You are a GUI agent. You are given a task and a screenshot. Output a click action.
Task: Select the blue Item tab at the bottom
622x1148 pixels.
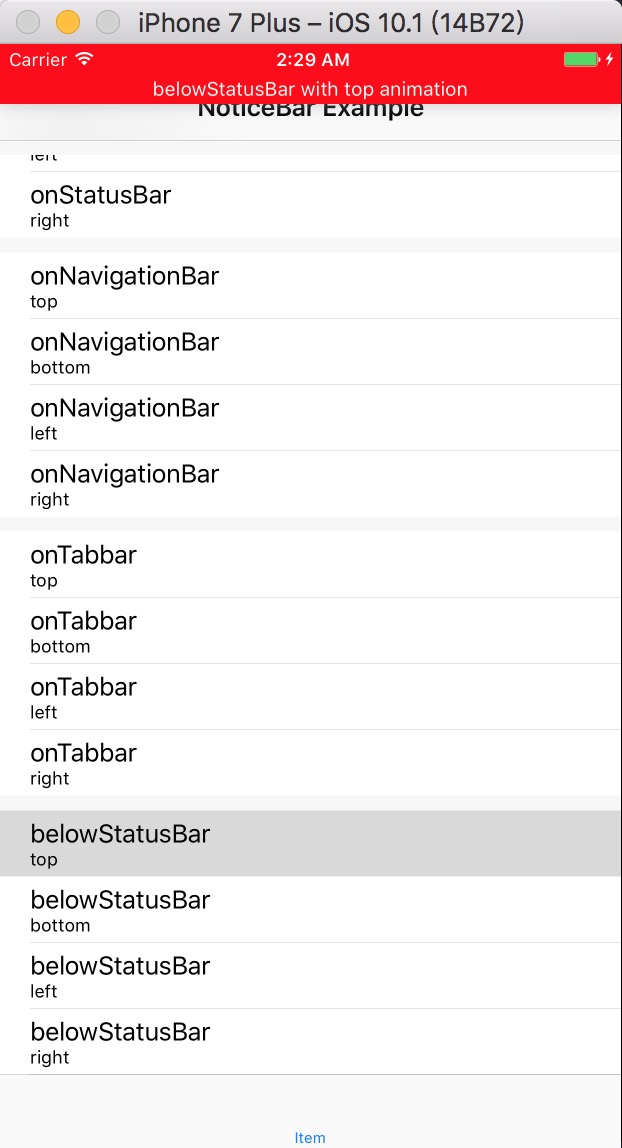click(311, 1136)
